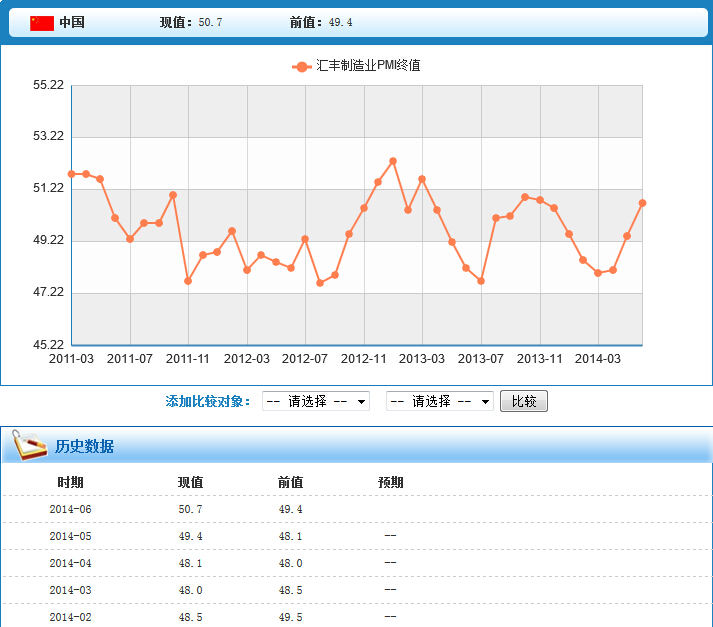This screenshot has height=627, width=713.
Task: Click the 前值 column header in table
Action: (290, 483)
